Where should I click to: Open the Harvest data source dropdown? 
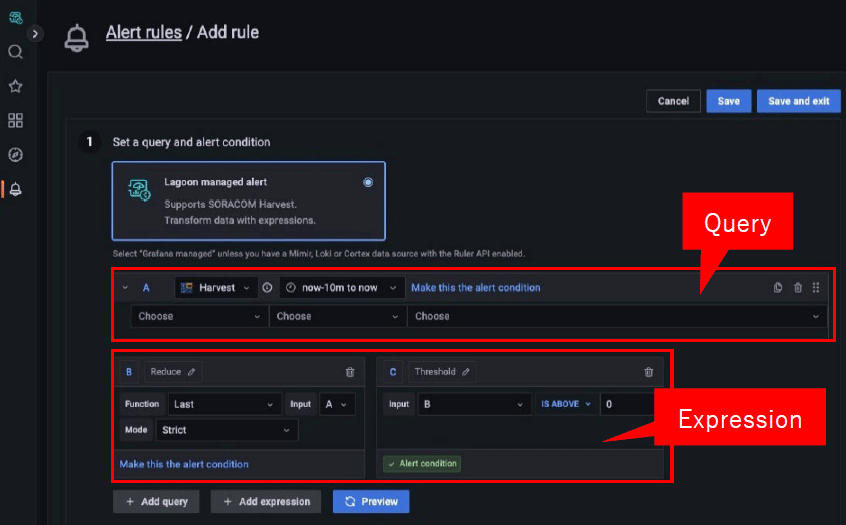[216, 288]
